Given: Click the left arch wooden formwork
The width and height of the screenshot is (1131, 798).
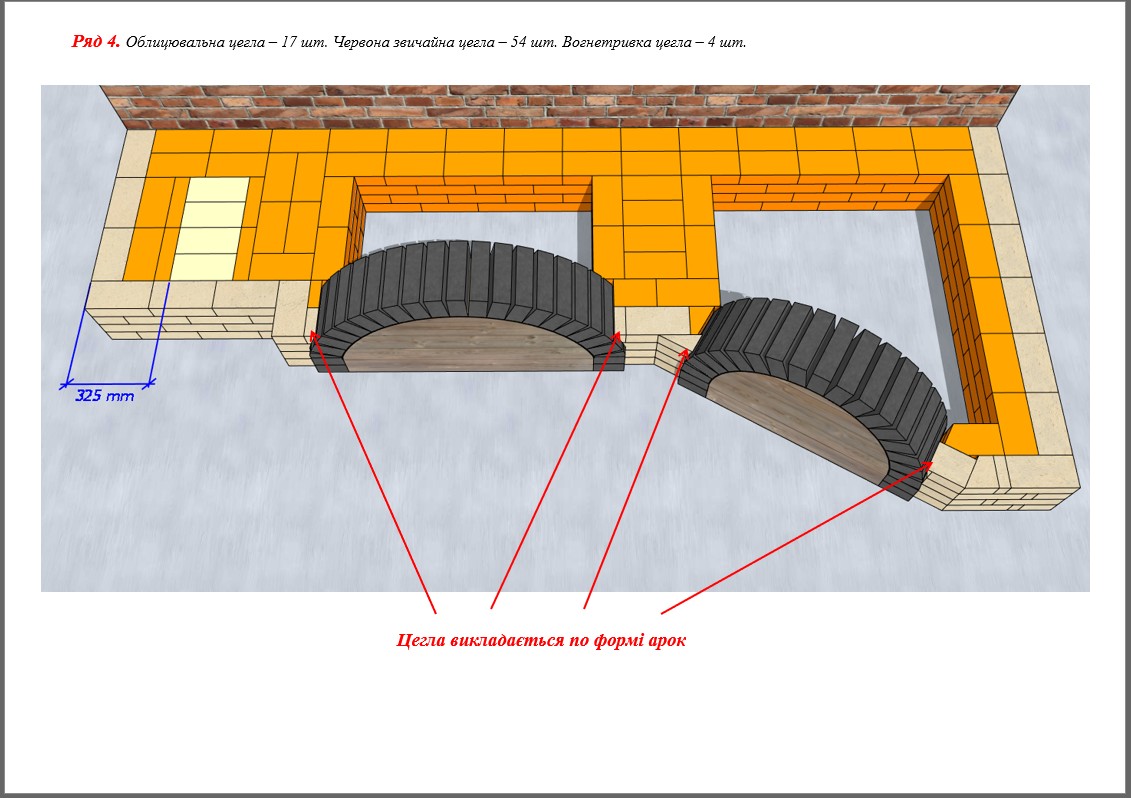Looking at the screenshot, I should pyautogui.click(x=468, y=344).
